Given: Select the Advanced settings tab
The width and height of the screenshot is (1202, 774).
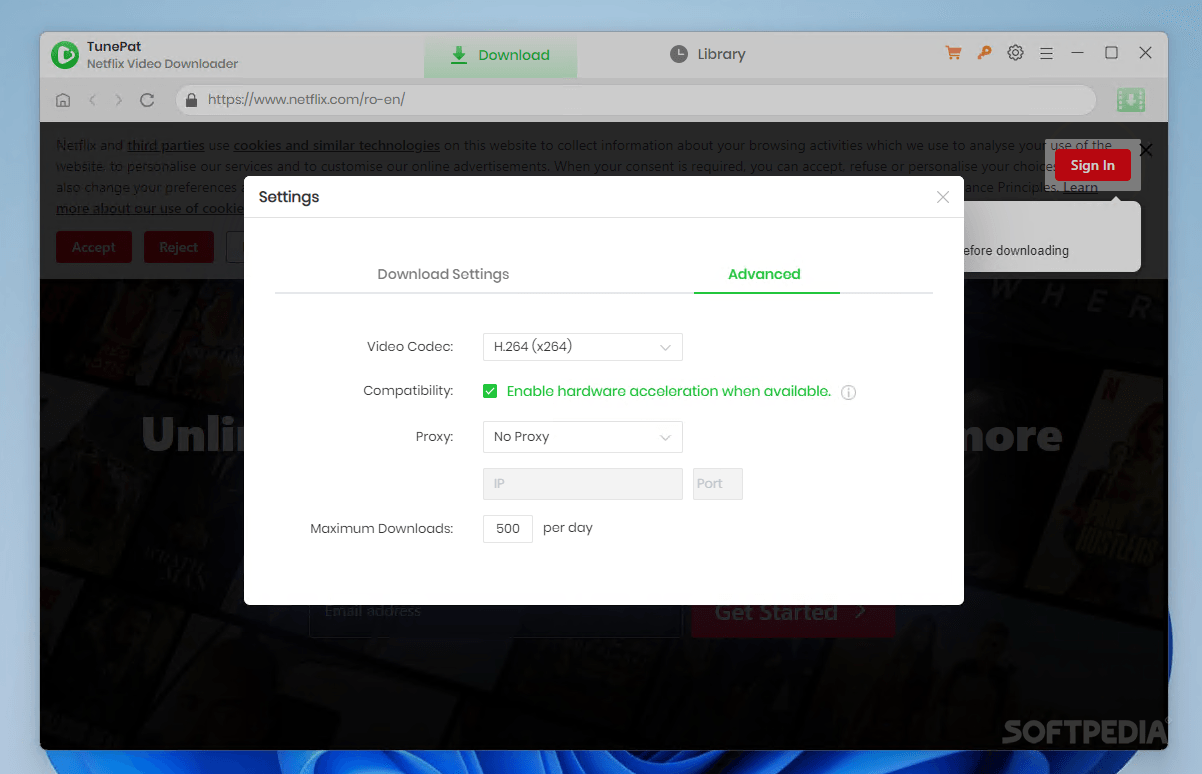Looking at the screenshot, I should 764,274.
